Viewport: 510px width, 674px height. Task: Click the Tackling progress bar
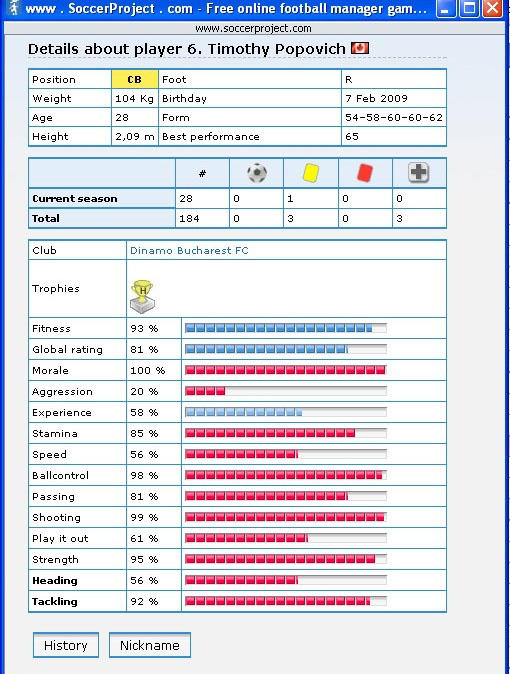pos(286,601)
